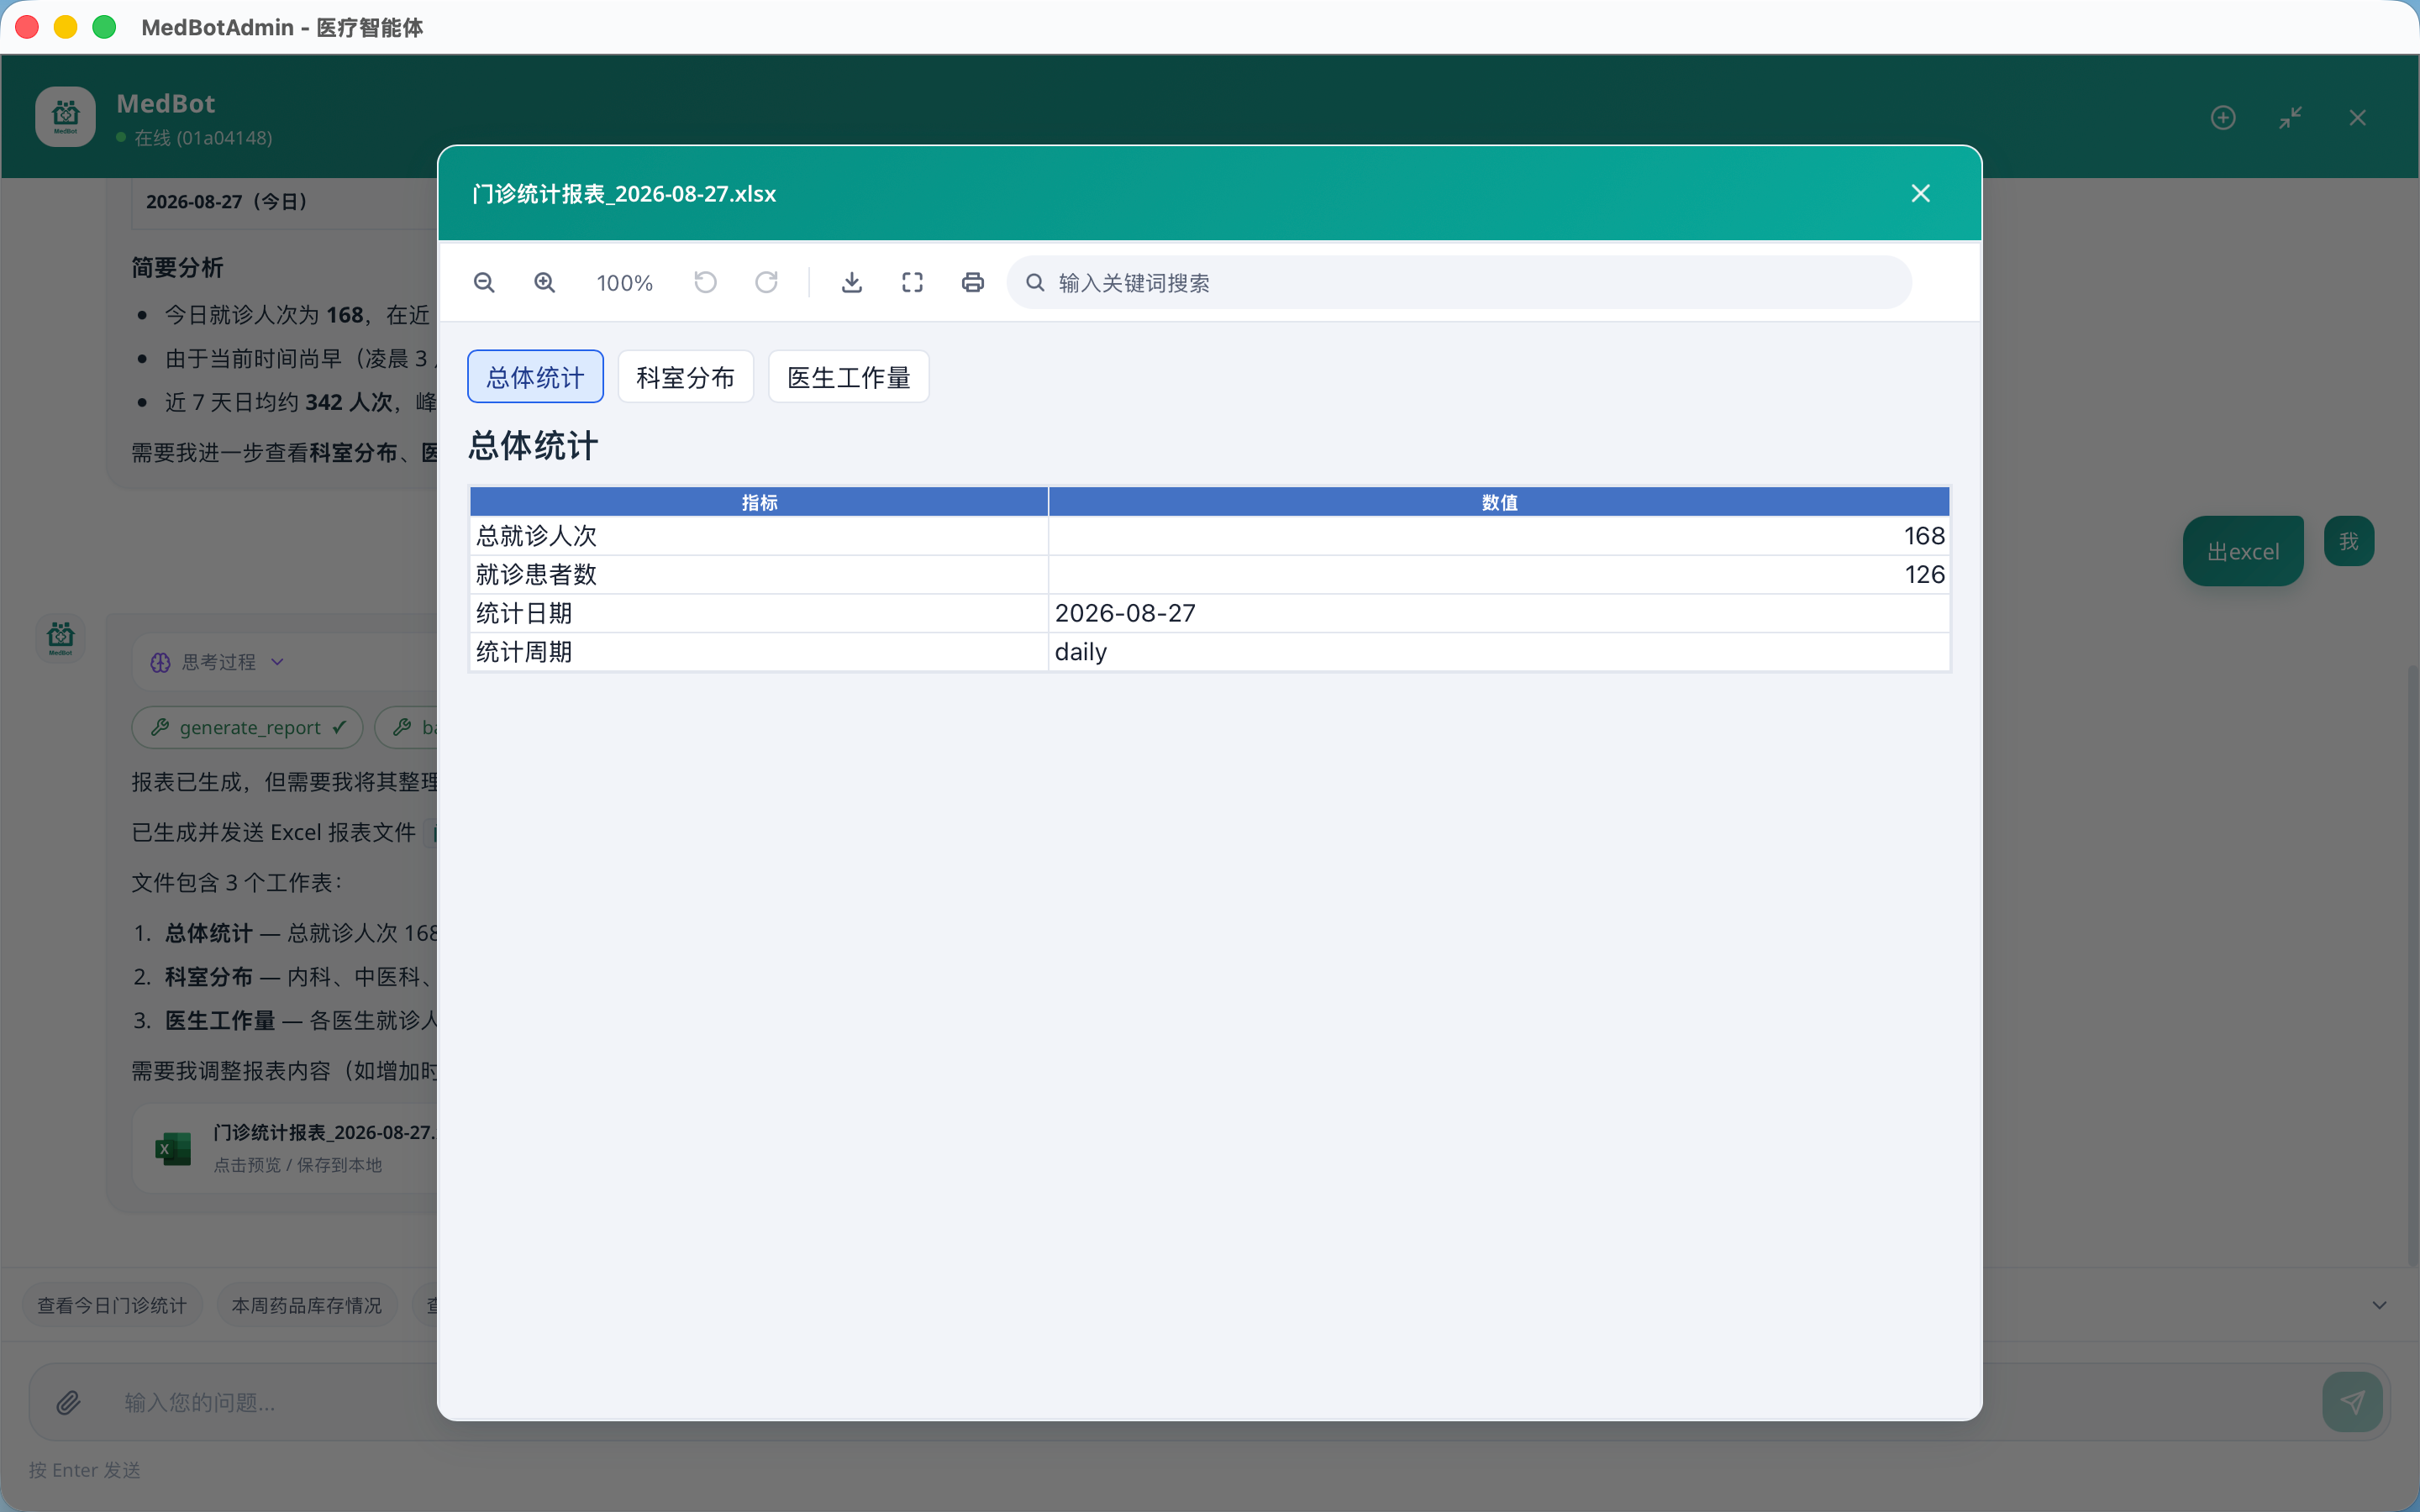Rotate the preview counterclockwise
2420x1512 pixels.
705,283
